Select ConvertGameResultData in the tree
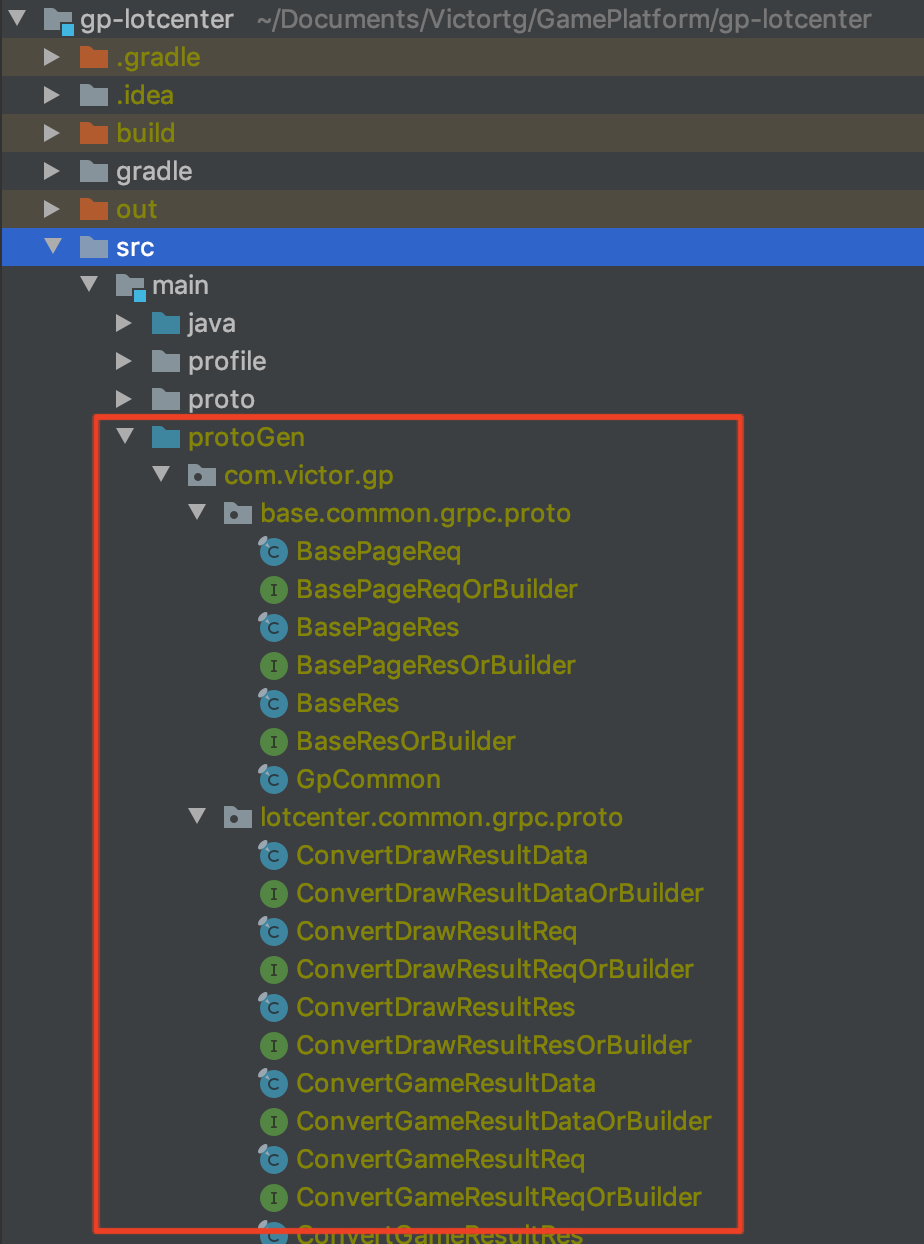This screenshot has height=1244, width=924. pos(445,1084)
